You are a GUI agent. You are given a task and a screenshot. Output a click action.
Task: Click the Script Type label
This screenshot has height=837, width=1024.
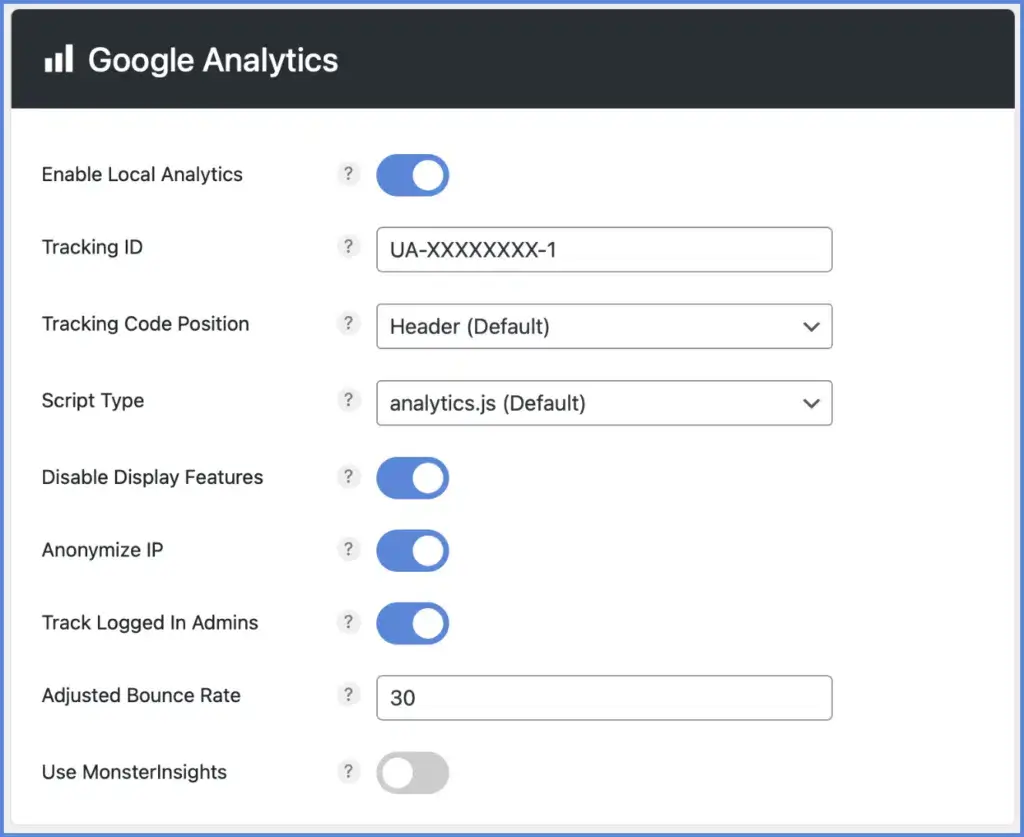[x=93, y=401]
